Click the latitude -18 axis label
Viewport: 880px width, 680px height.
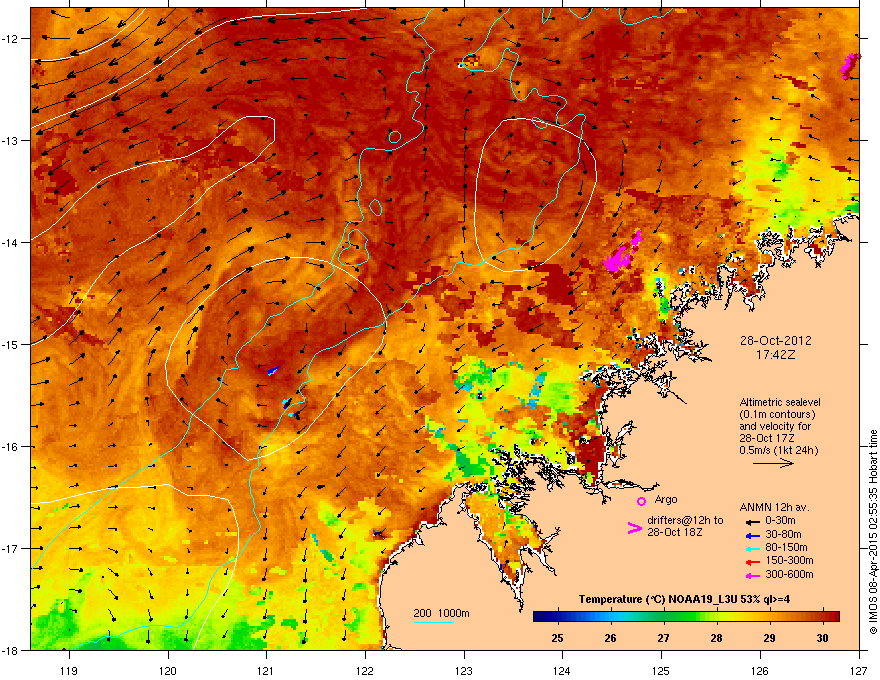coord(11,650)
